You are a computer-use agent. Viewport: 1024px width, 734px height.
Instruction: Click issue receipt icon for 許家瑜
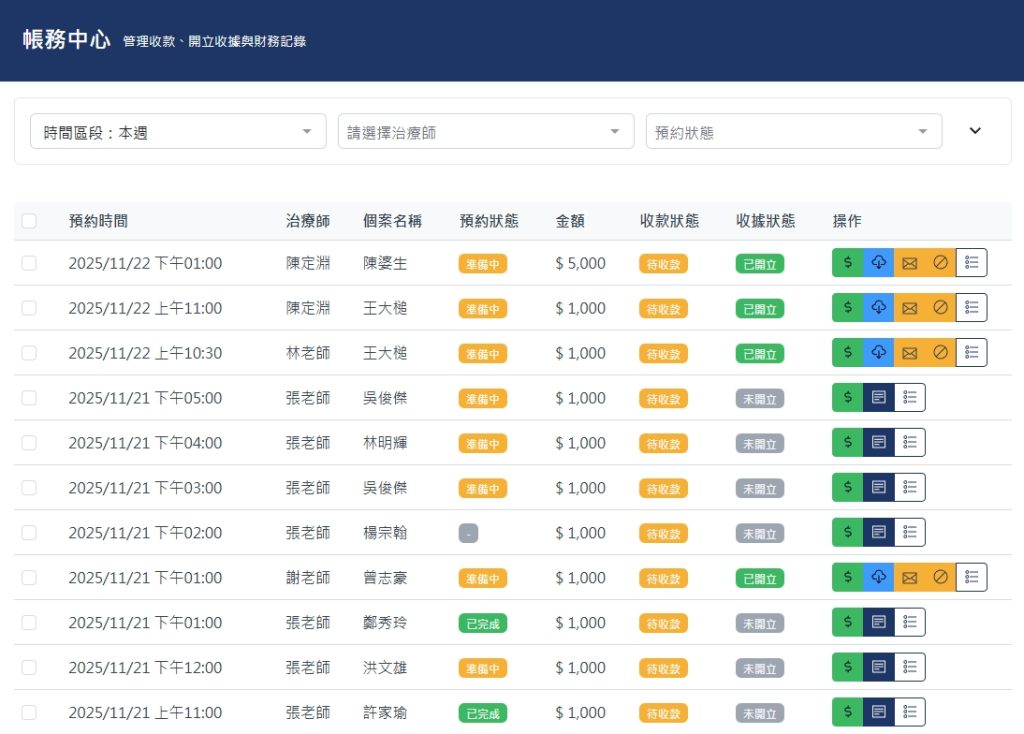(878, 712)
